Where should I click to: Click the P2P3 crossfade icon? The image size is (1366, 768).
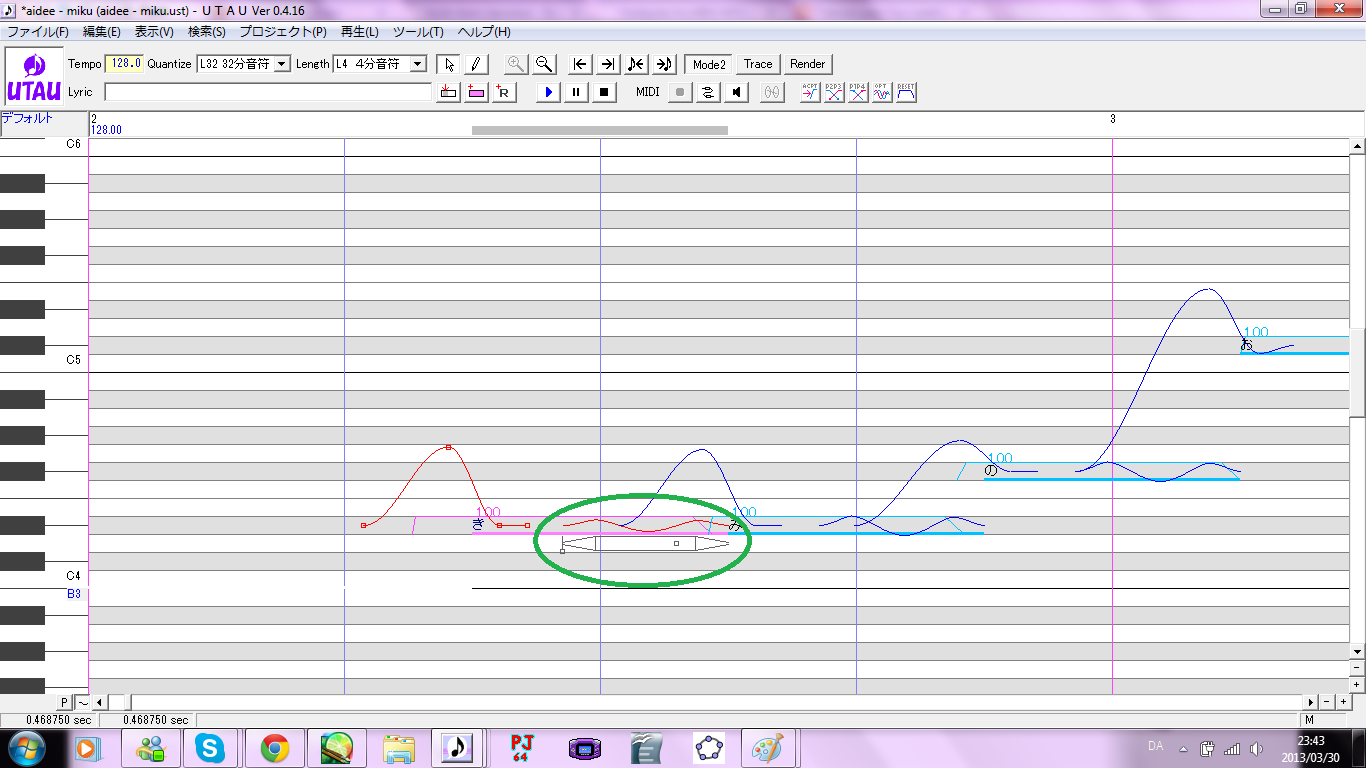[833, 92]
